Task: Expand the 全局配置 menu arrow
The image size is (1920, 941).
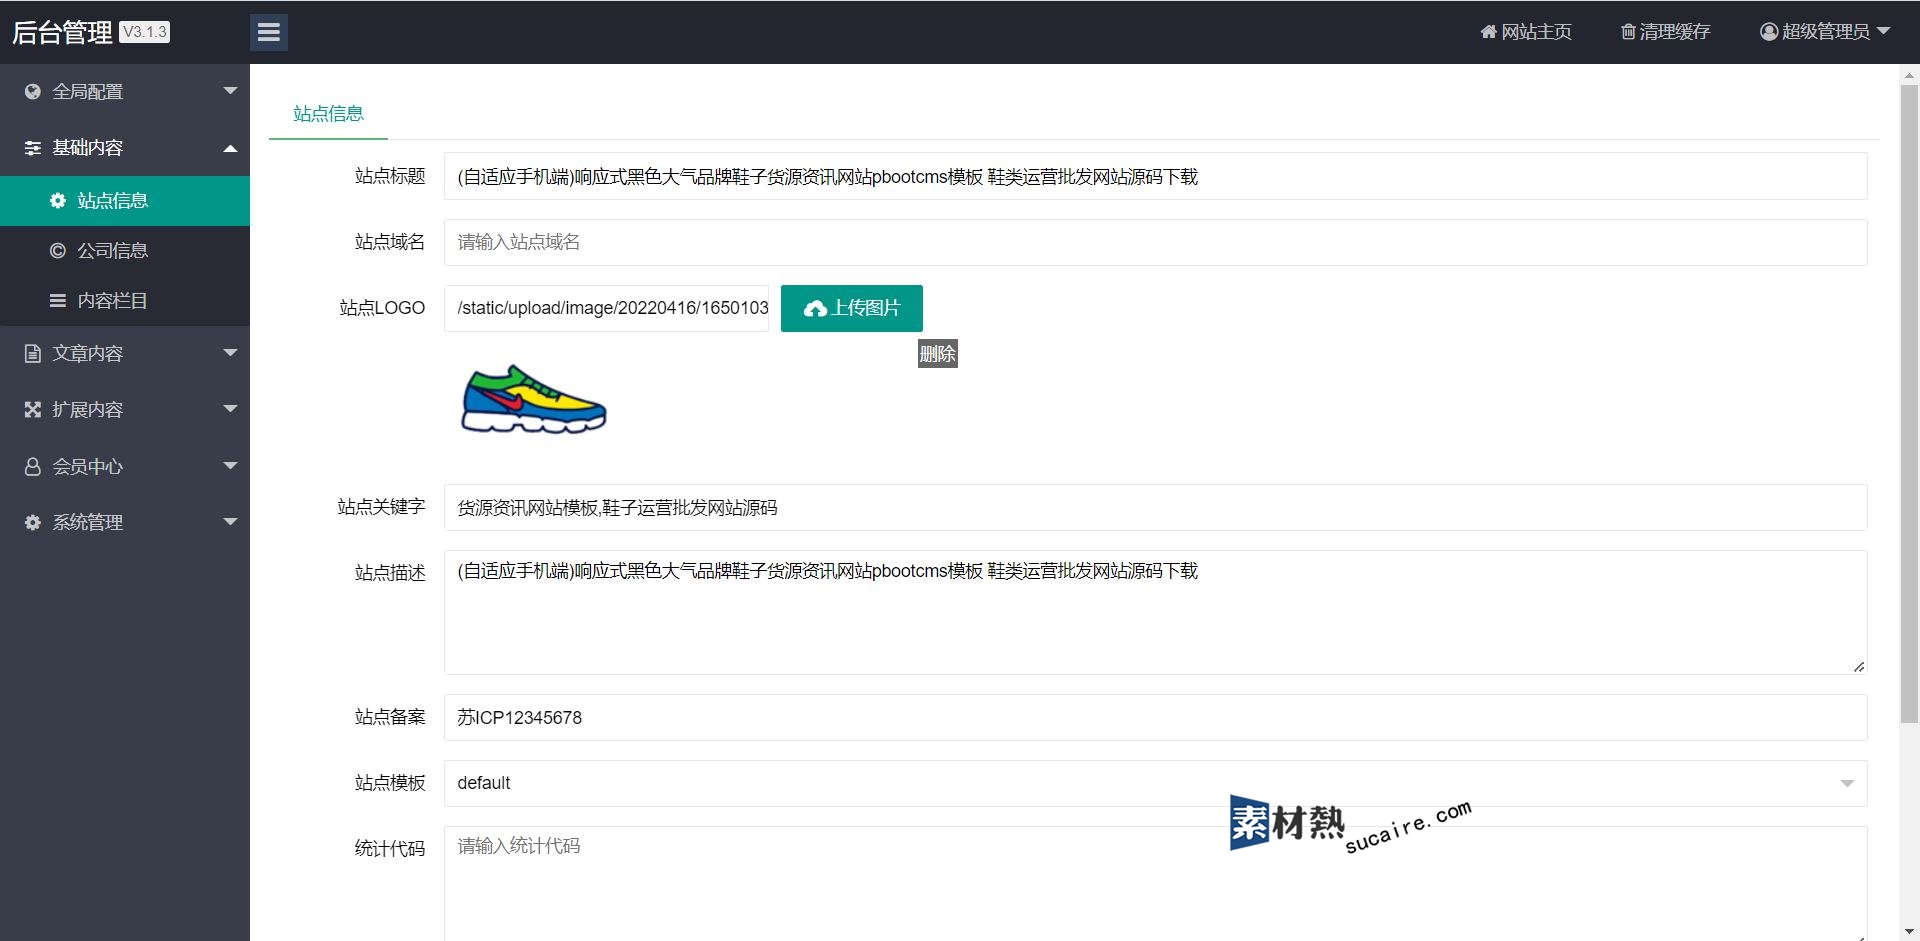Action: 230,91
